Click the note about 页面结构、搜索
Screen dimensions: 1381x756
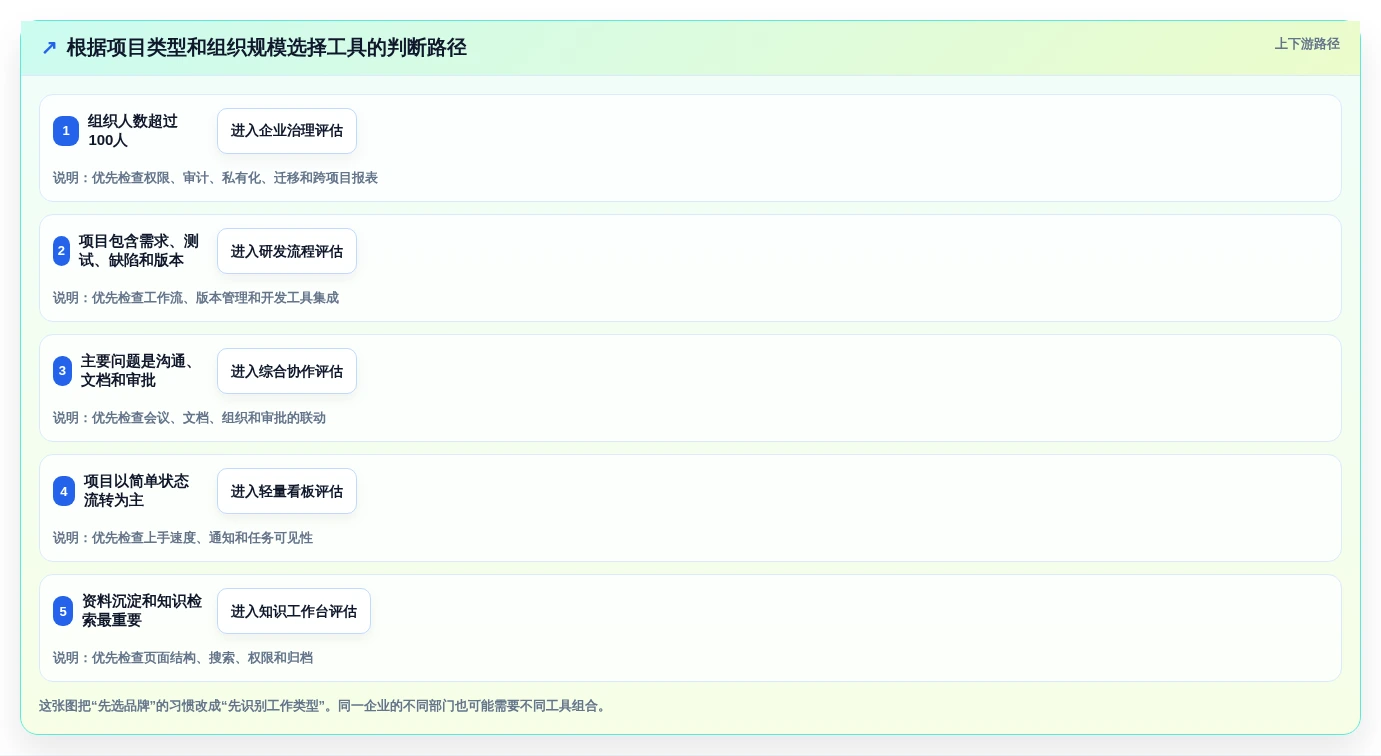click(183, 658)
